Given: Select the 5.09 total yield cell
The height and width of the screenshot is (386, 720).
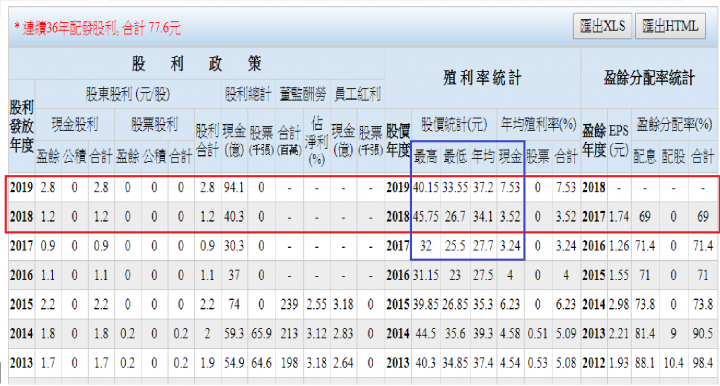Looking at the screenshot, I should coord(566,334).
